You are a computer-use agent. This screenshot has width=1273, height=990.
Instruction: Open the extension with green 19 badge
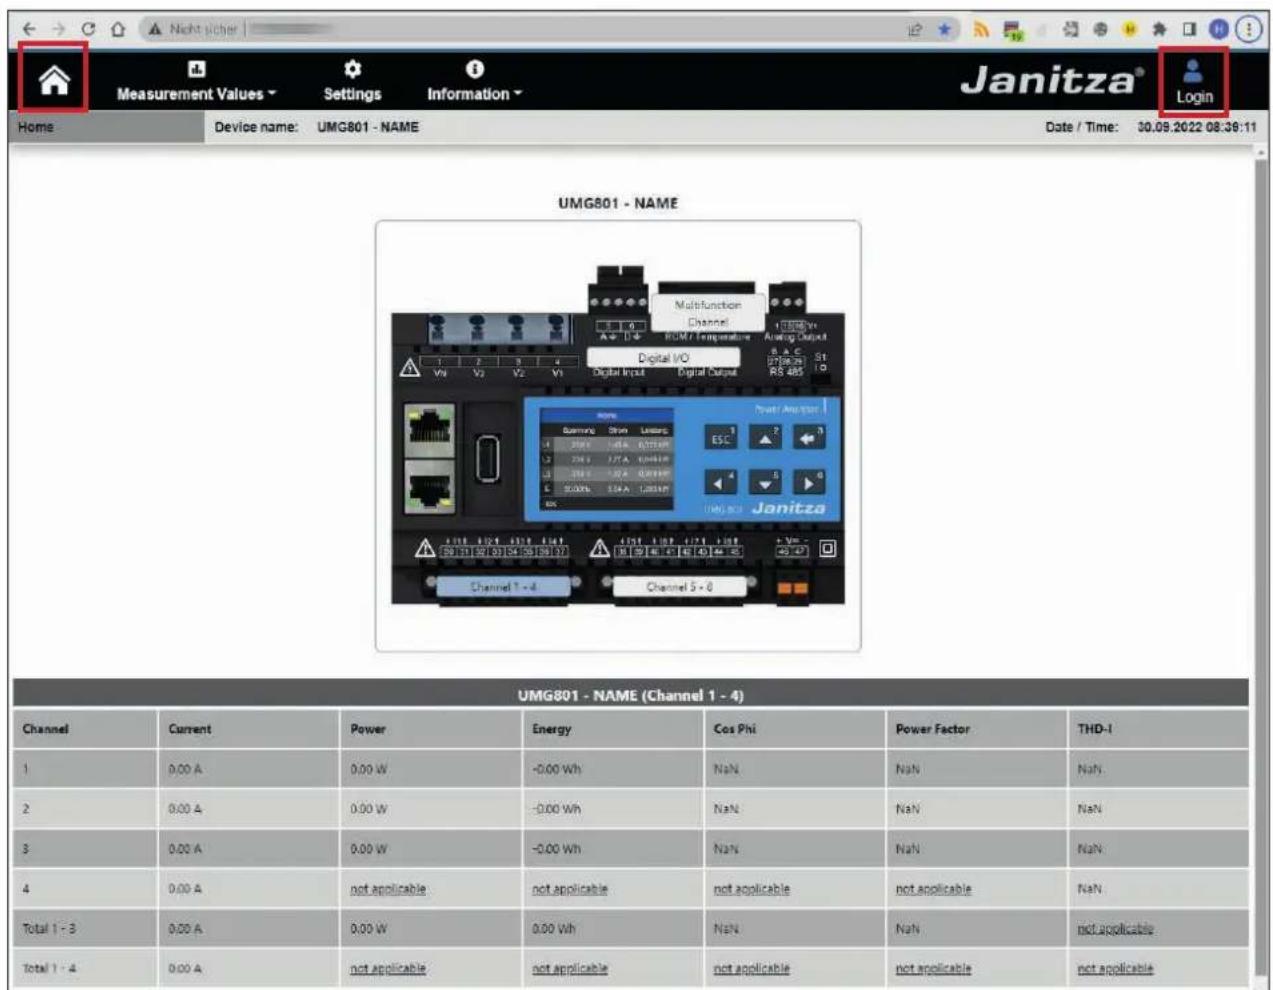[1013, 31]
